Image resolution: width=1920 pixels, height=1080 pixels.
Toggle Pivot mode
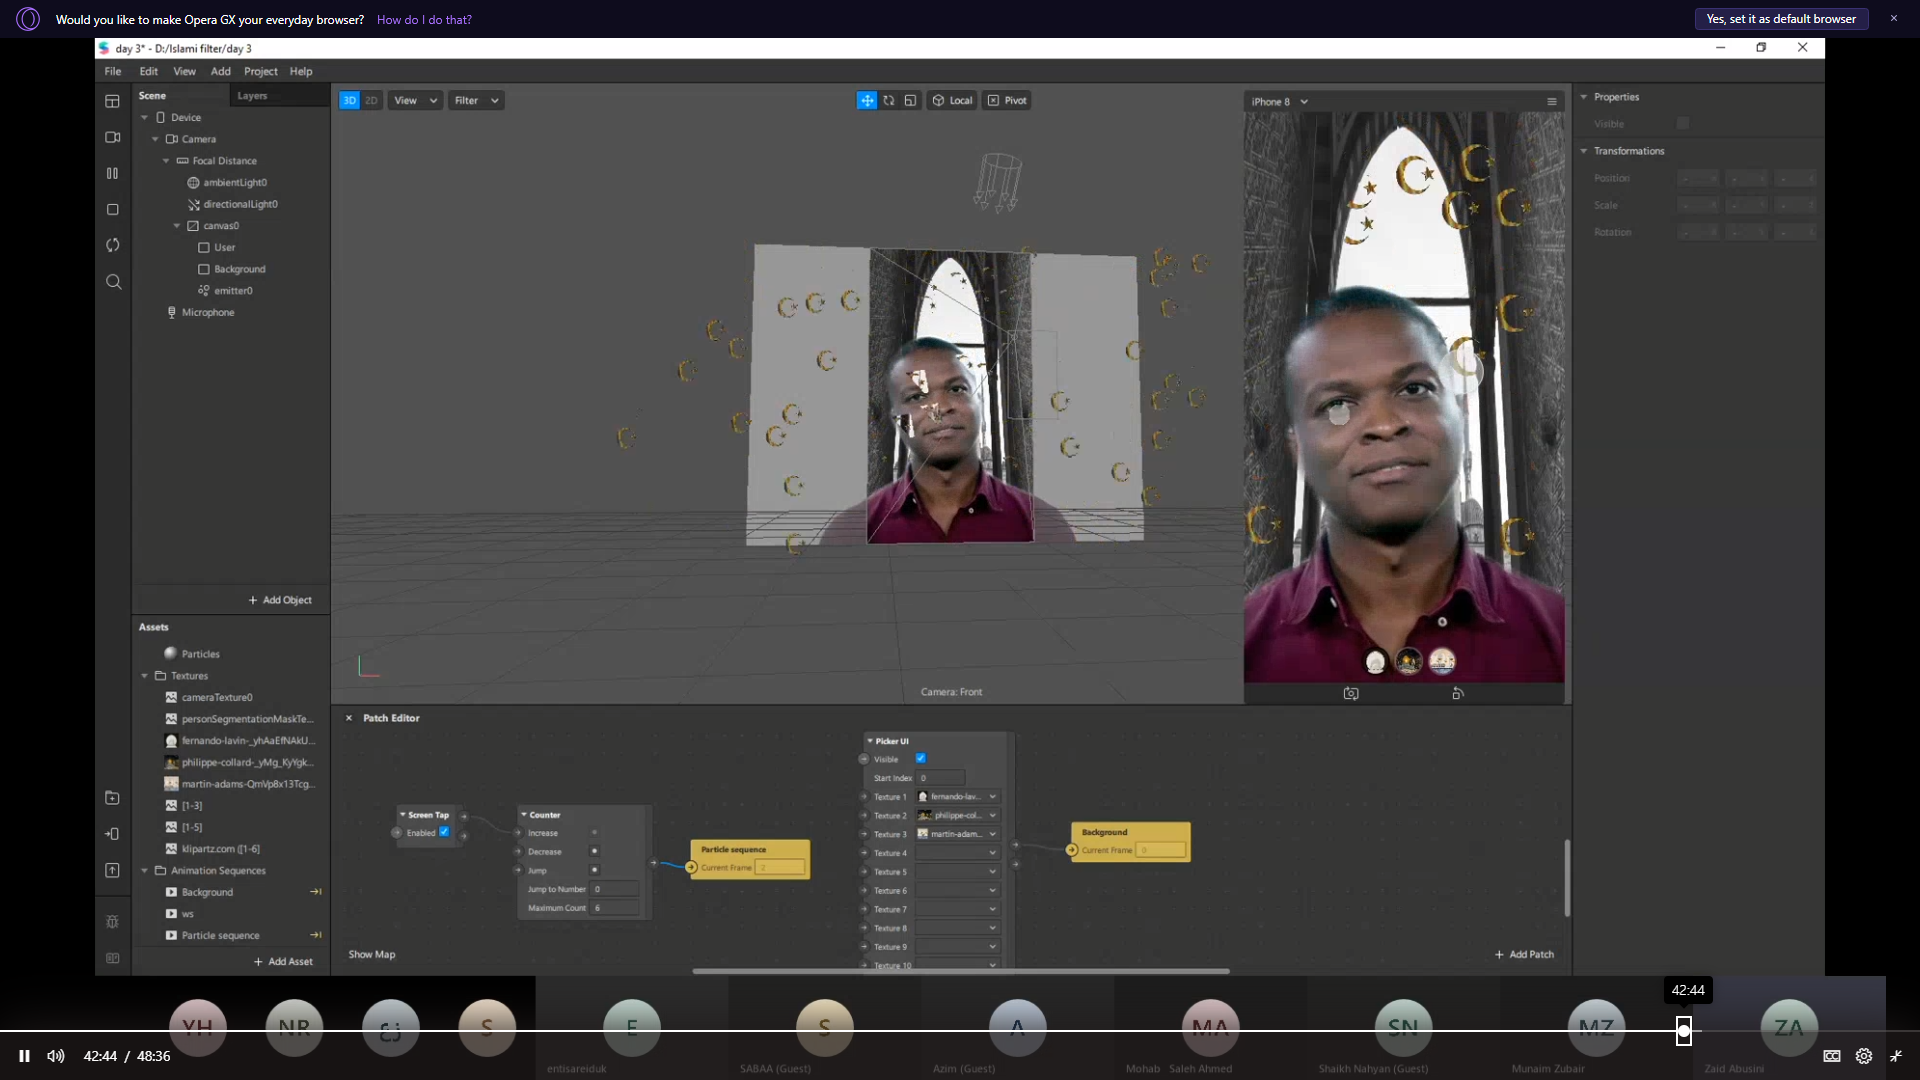(1007, 100)
